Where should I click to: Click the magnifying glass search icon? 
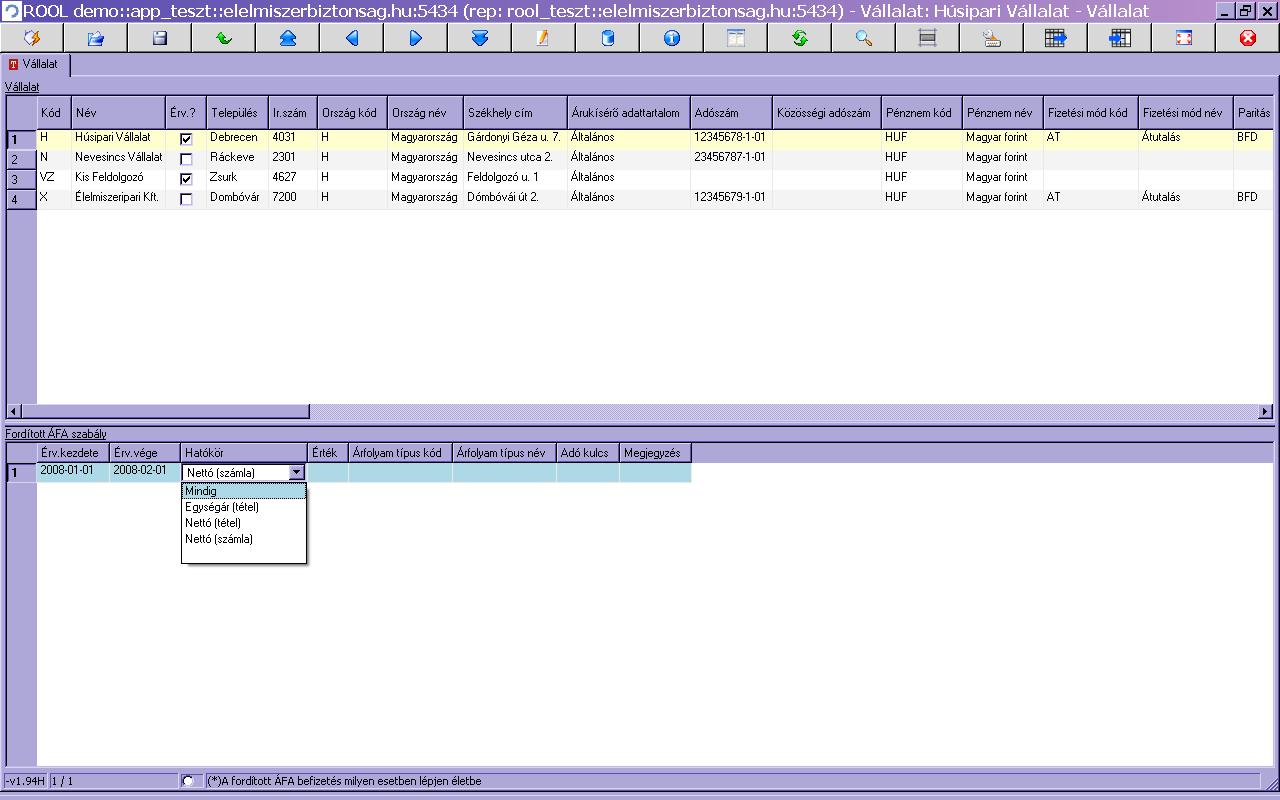click(863, 38)
